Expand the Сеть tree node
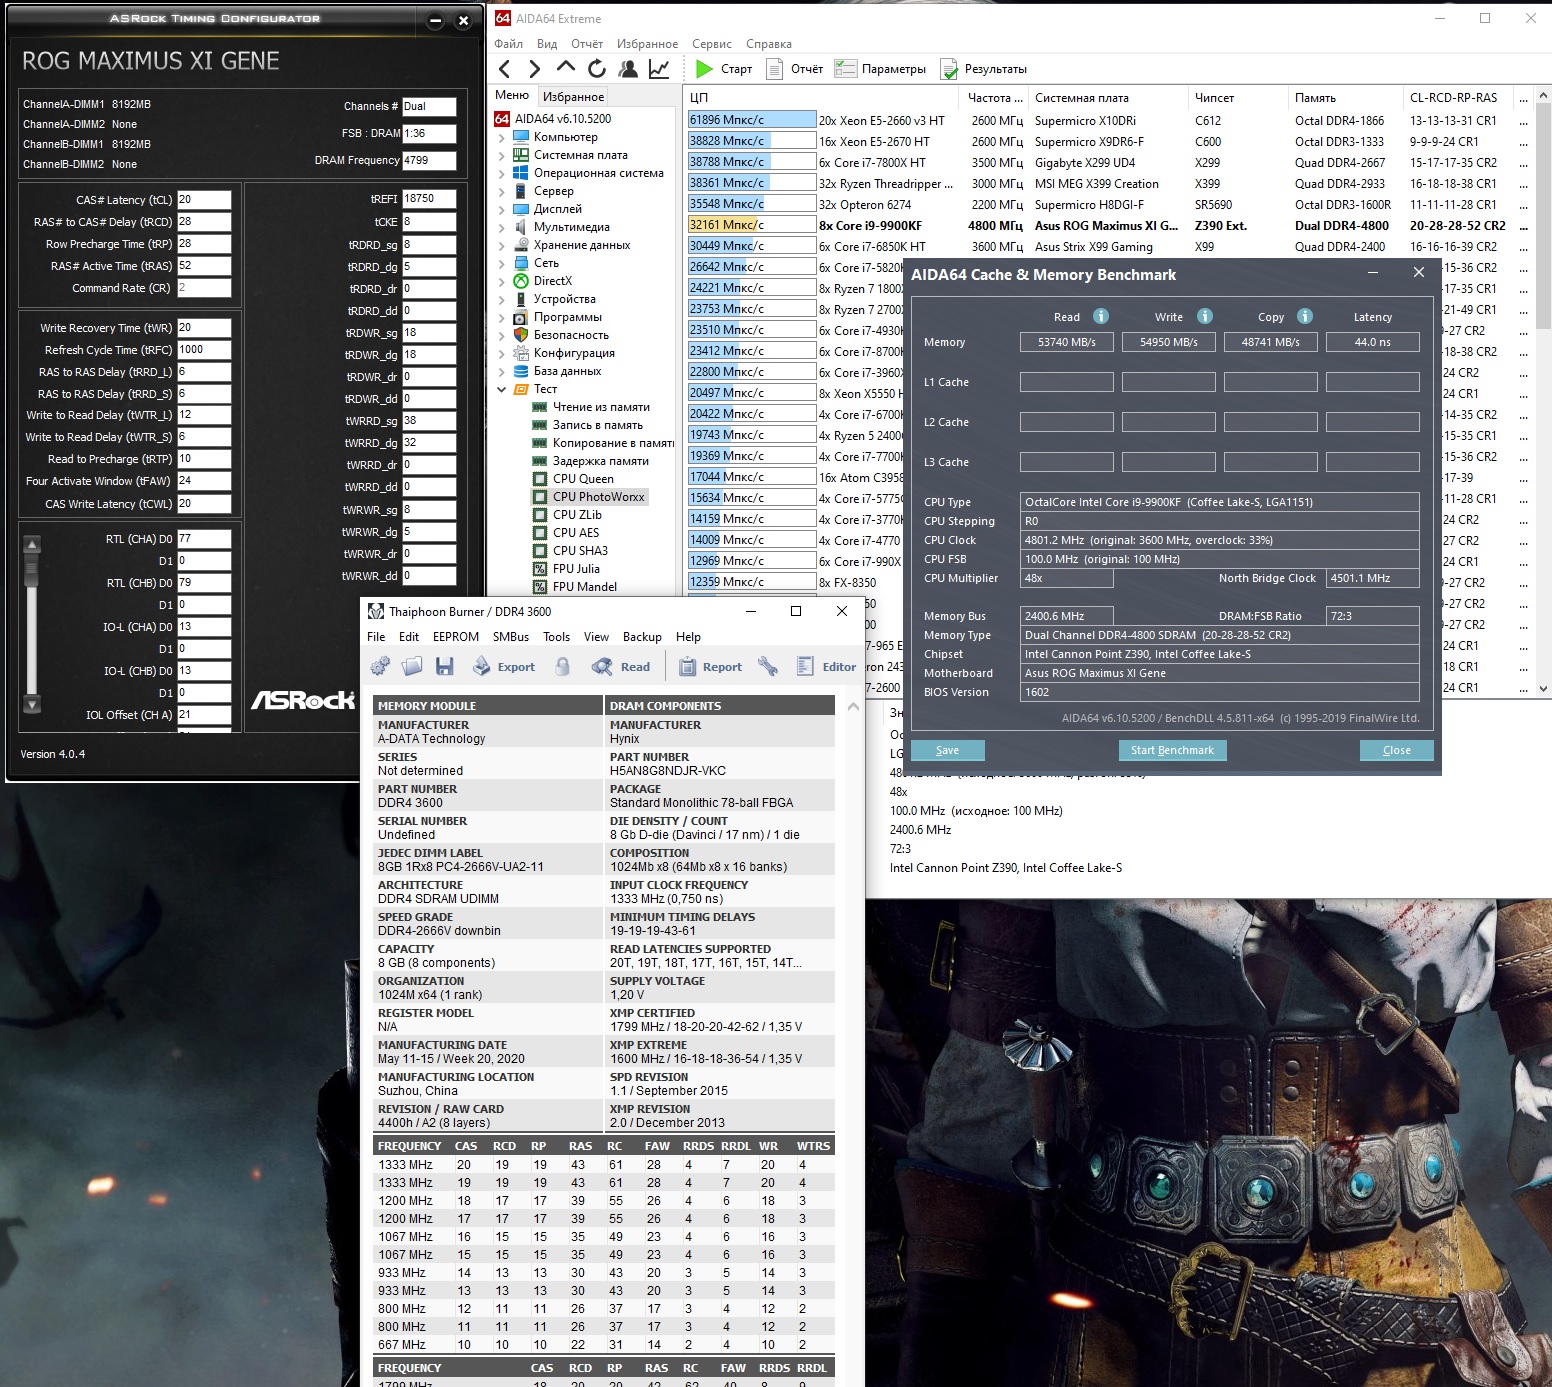This screenshot has width=1552, height=1387. tap(502, 263)
